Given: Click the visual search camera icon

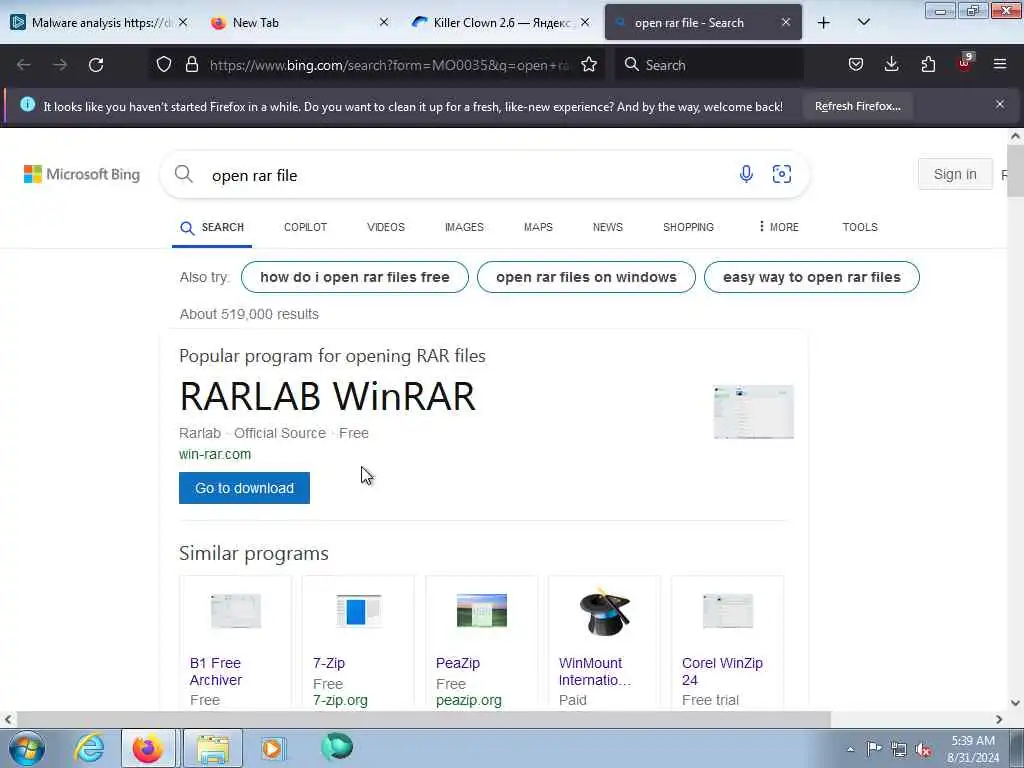Looking at the screenshot, I should (782, 174).
